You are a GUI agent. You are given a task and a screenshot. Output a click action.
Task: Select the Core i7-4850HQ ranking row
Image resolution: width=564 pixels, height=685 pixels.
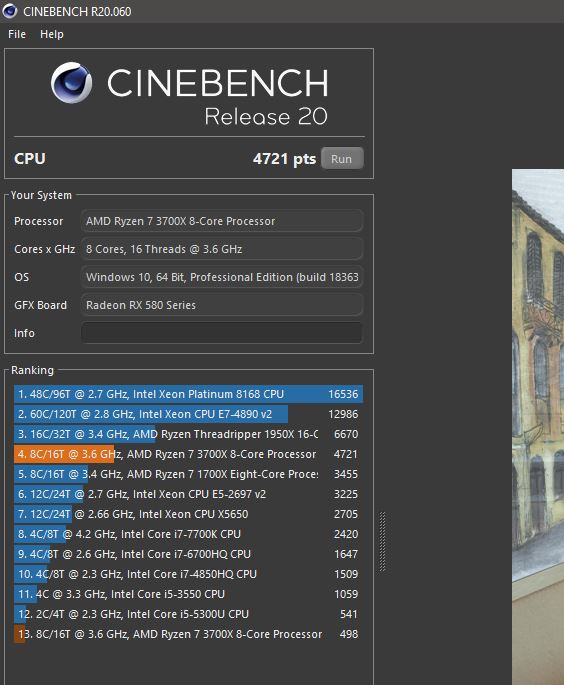[x=188, y=574]
